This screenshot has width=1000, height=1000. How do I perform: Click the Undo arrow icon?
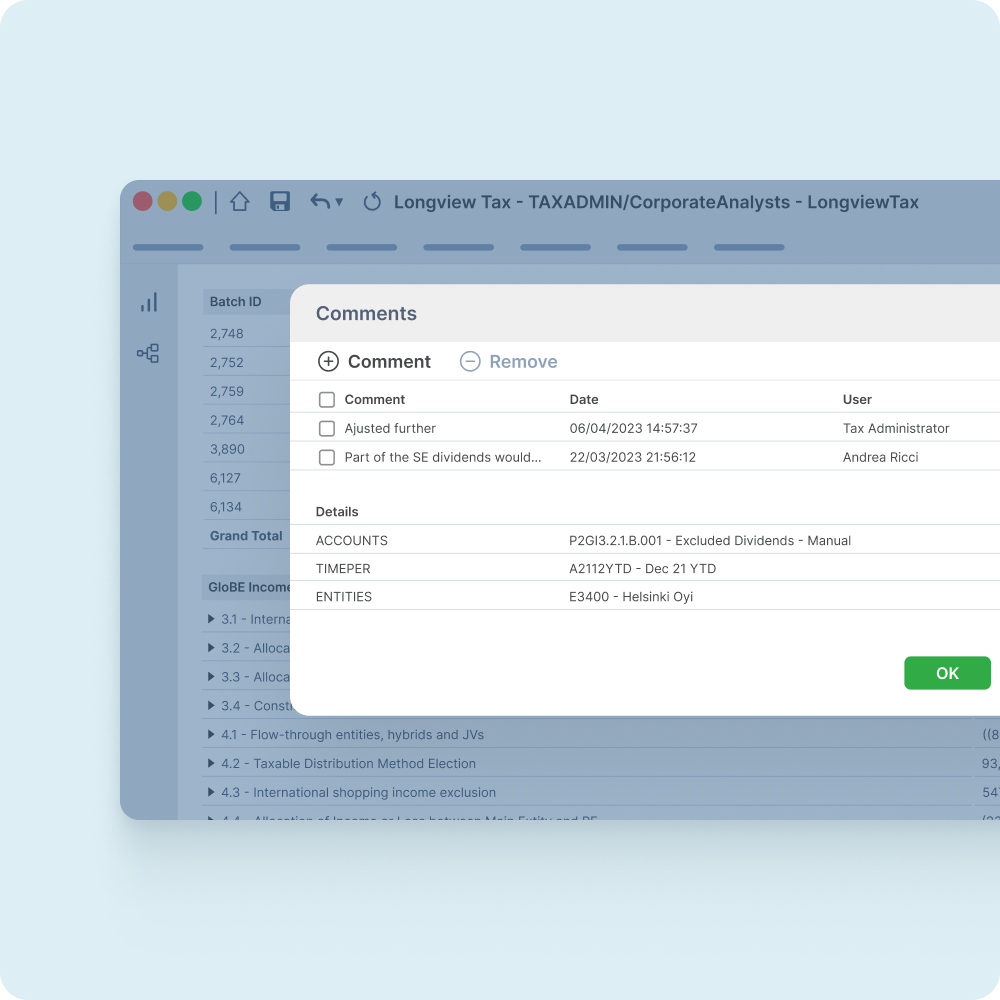pyautogui.click(x=319, y=202)
